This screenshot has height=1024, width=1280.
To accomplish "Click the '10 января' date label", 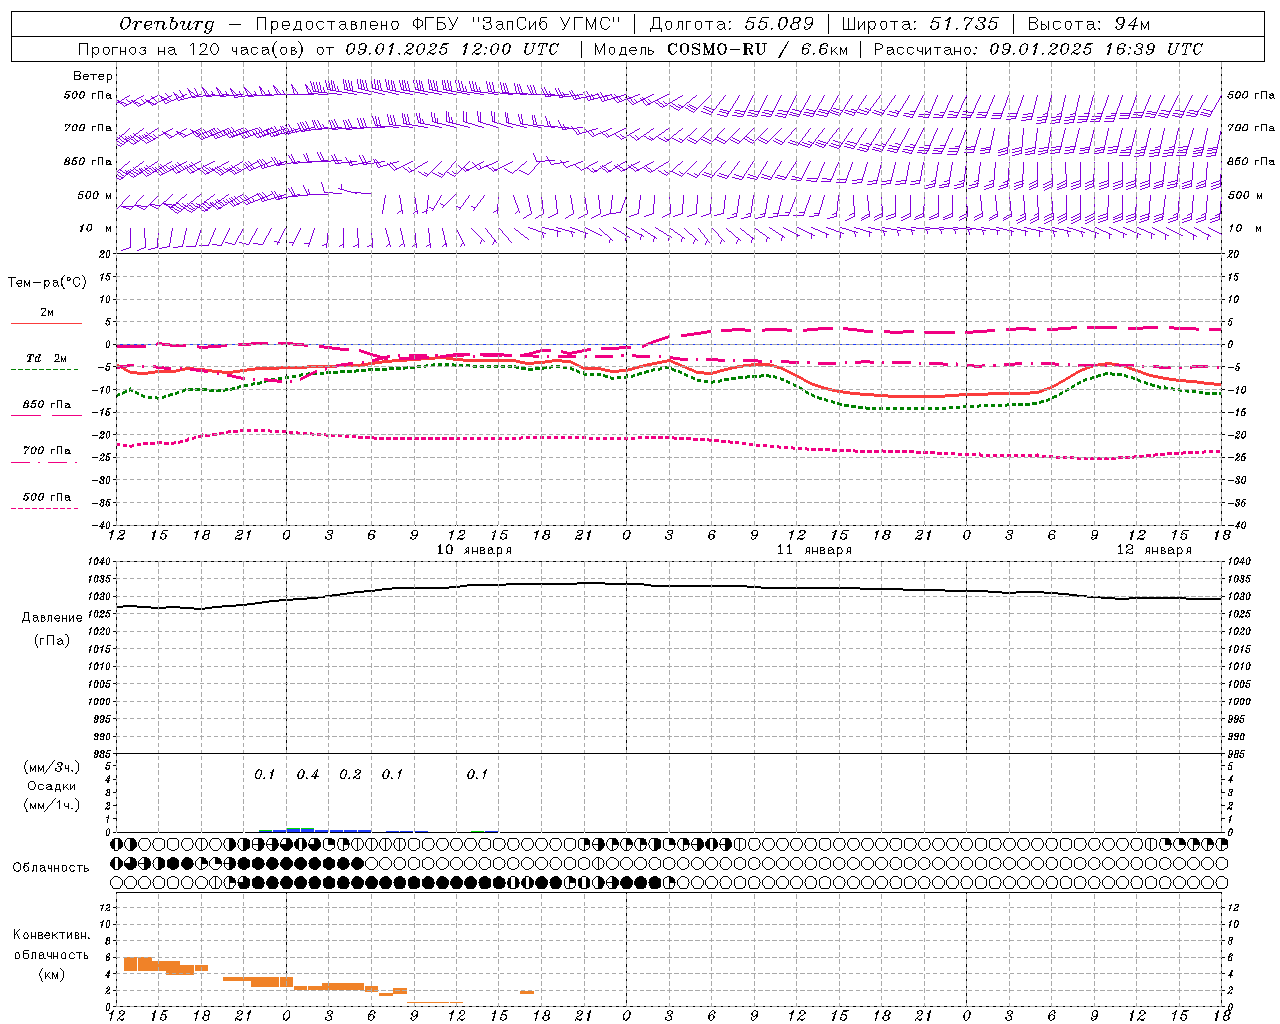I will (475, 549).
